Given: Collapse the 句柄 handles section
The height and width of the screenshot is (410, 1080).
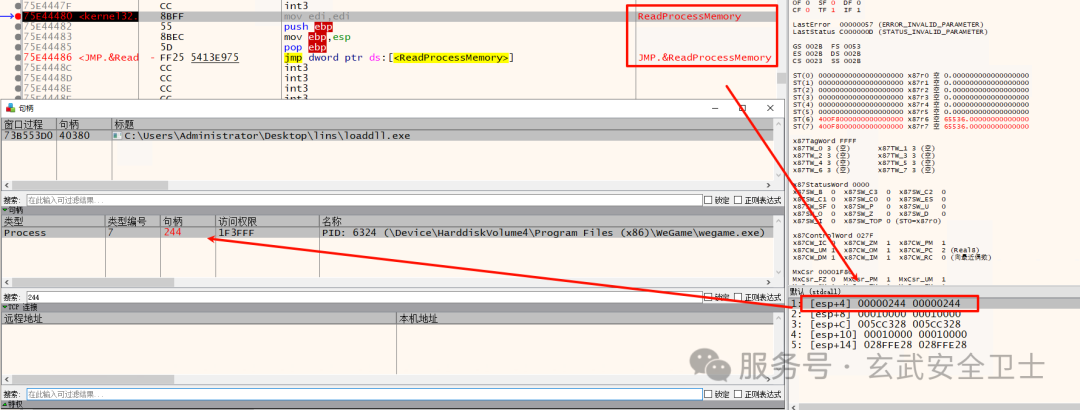Looking at the screenshot, I should point(4,210).
